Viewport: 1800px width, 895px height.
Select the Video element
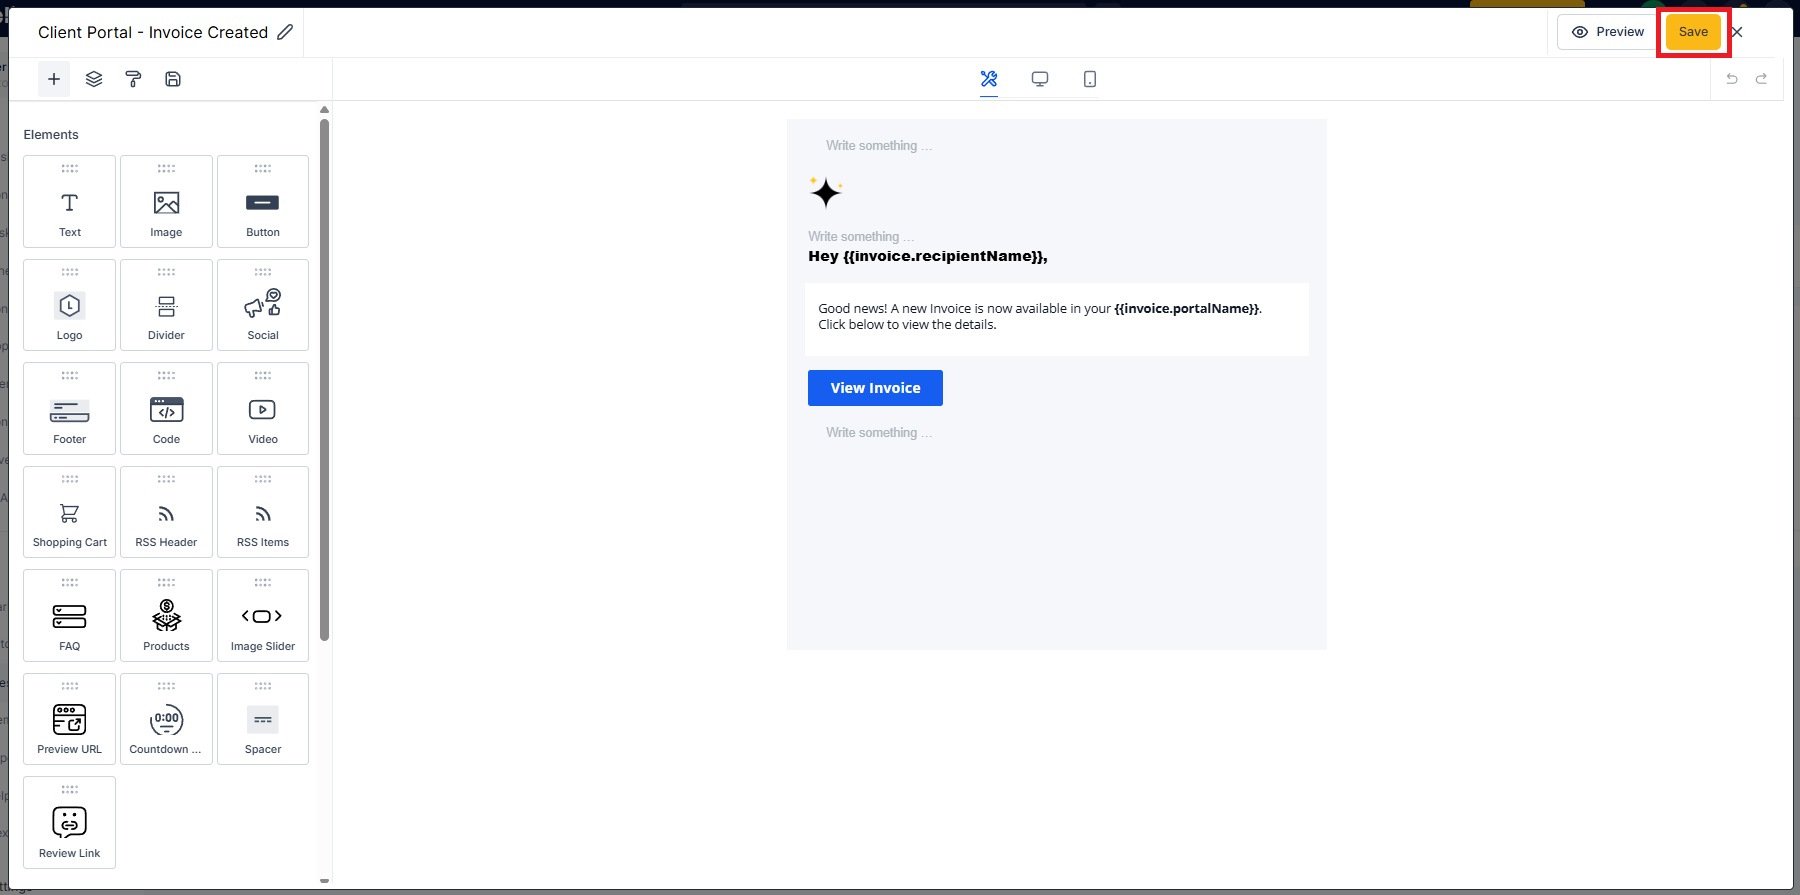[x=263, y=408]
